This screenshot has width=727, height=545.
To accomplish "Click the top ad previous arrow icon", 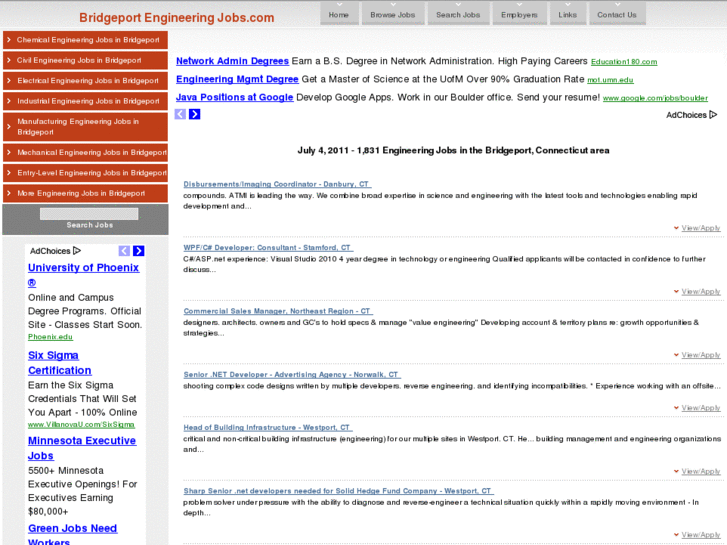I will tap(180, 114).
